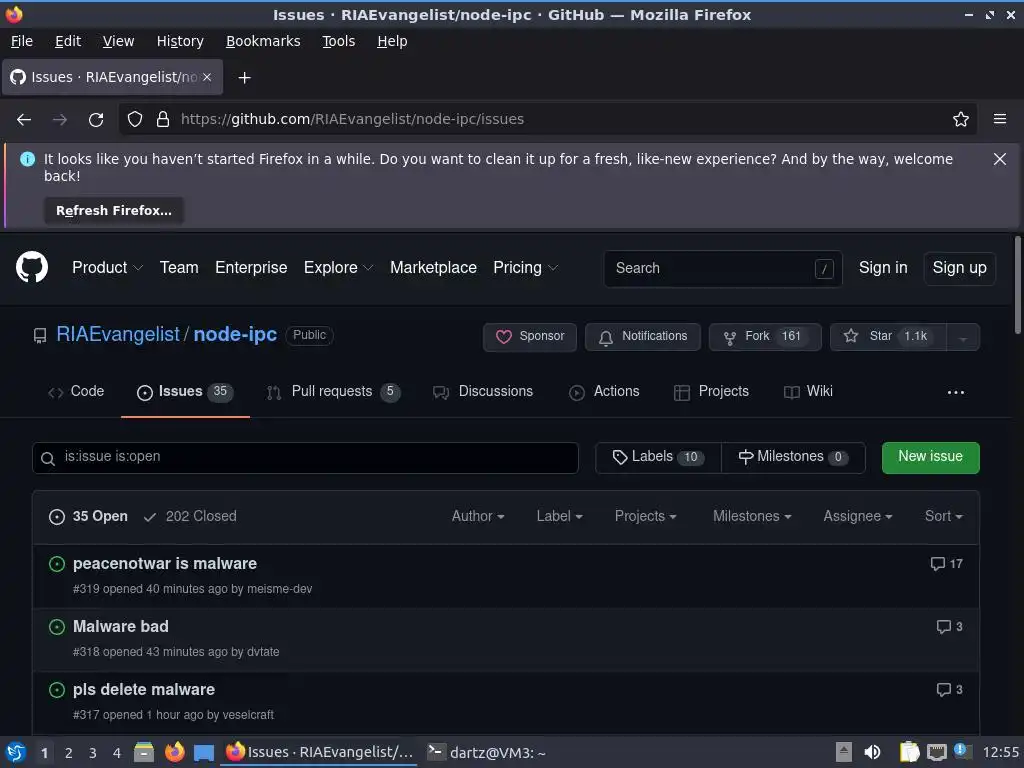Click the Sign up button
The image size is (1024, 768).
tap(959, 268)
